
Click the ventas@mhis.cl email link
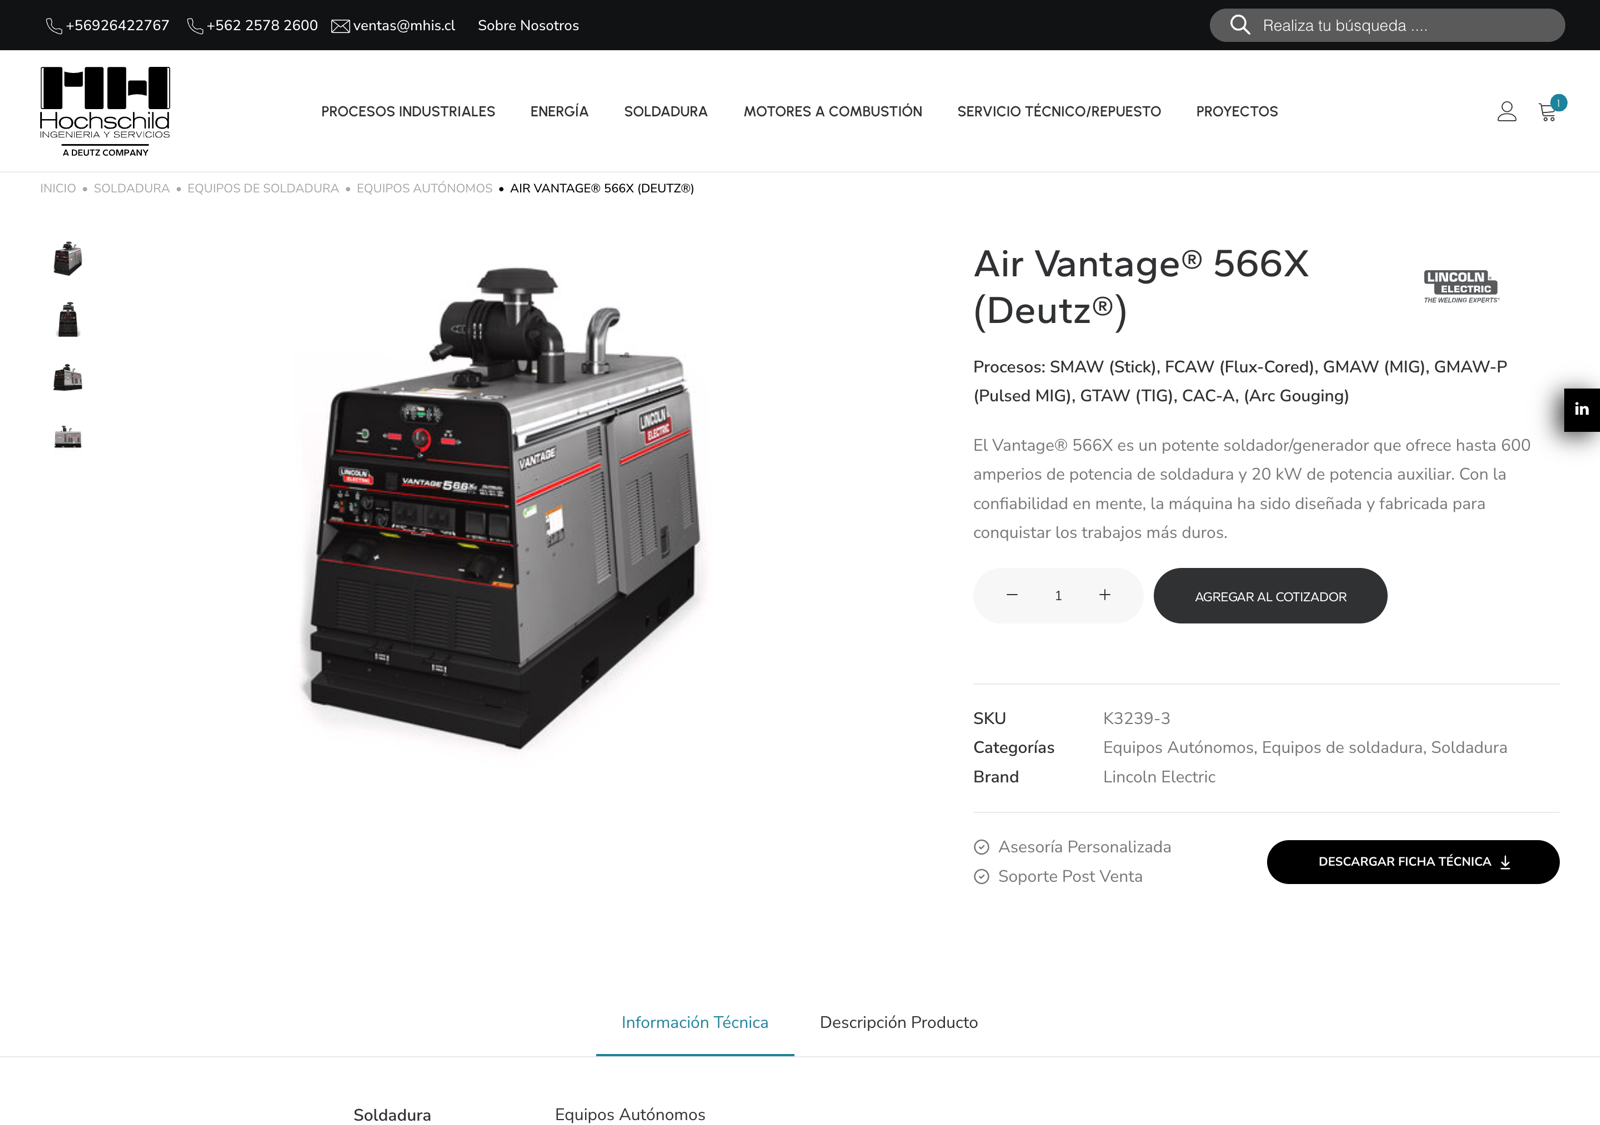coord(403,26)
